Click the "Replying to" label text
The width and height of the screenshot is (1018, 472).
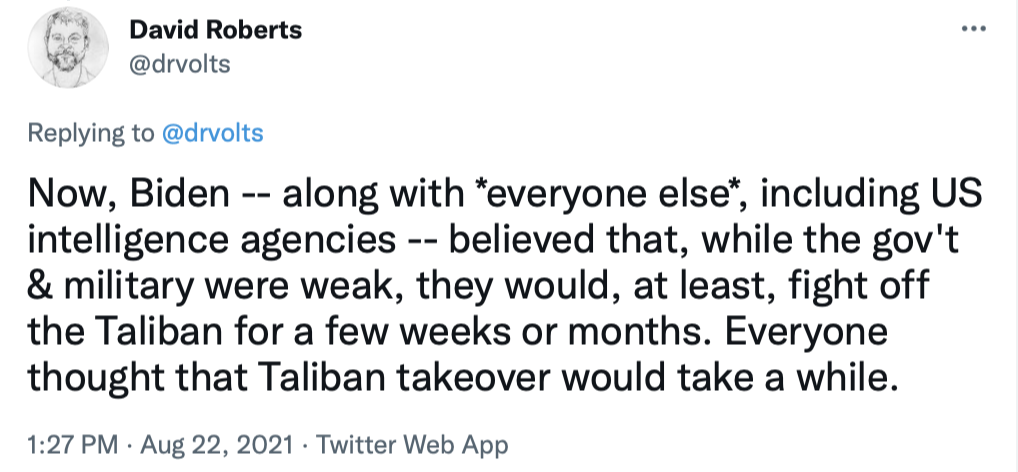(x=91, y=133)
